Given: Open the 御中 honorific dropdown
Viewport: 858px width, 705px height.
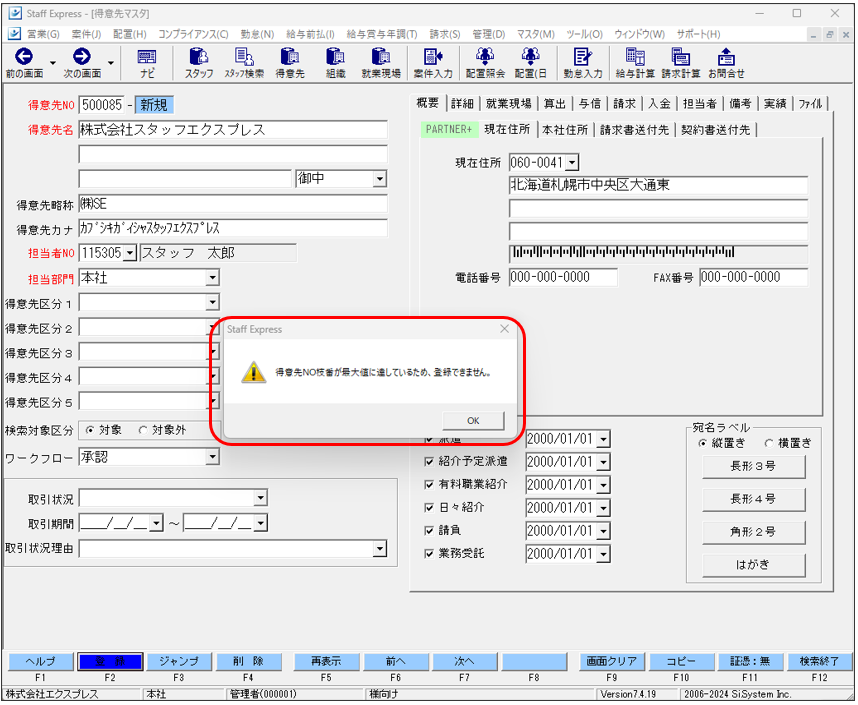Looking at the screenshot, I should pos(380,179).
